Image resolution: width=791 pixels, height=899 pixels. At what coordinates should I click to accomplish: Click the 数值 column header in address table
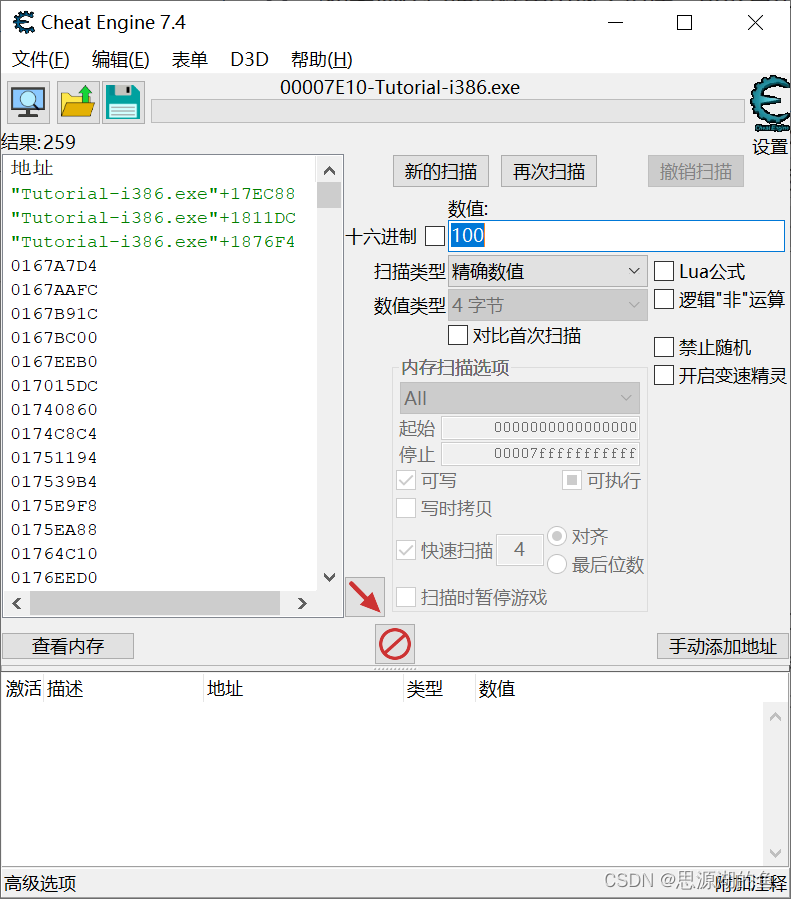coord(497,689)
